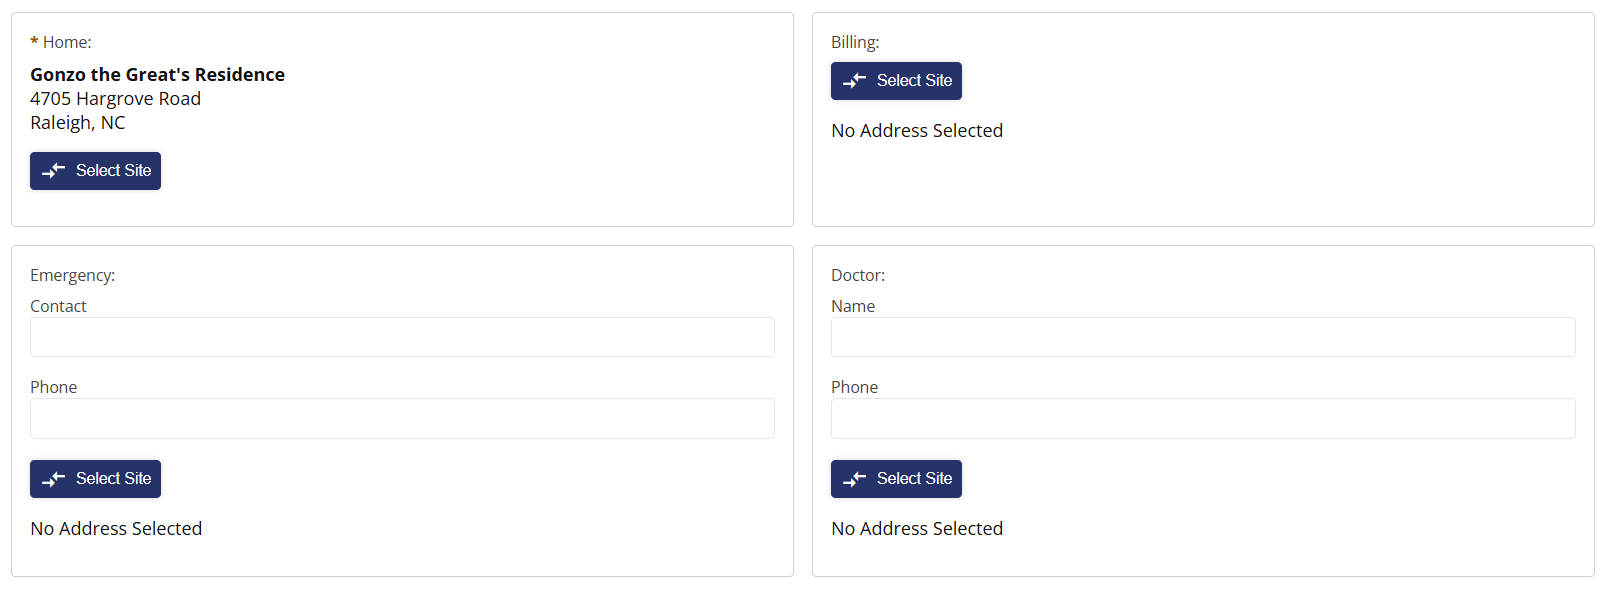Image resolution: width=1607 pixels, height=598 pixels.
Task: Pick a site for the Doctor section
Action: (x=896, y=479)
